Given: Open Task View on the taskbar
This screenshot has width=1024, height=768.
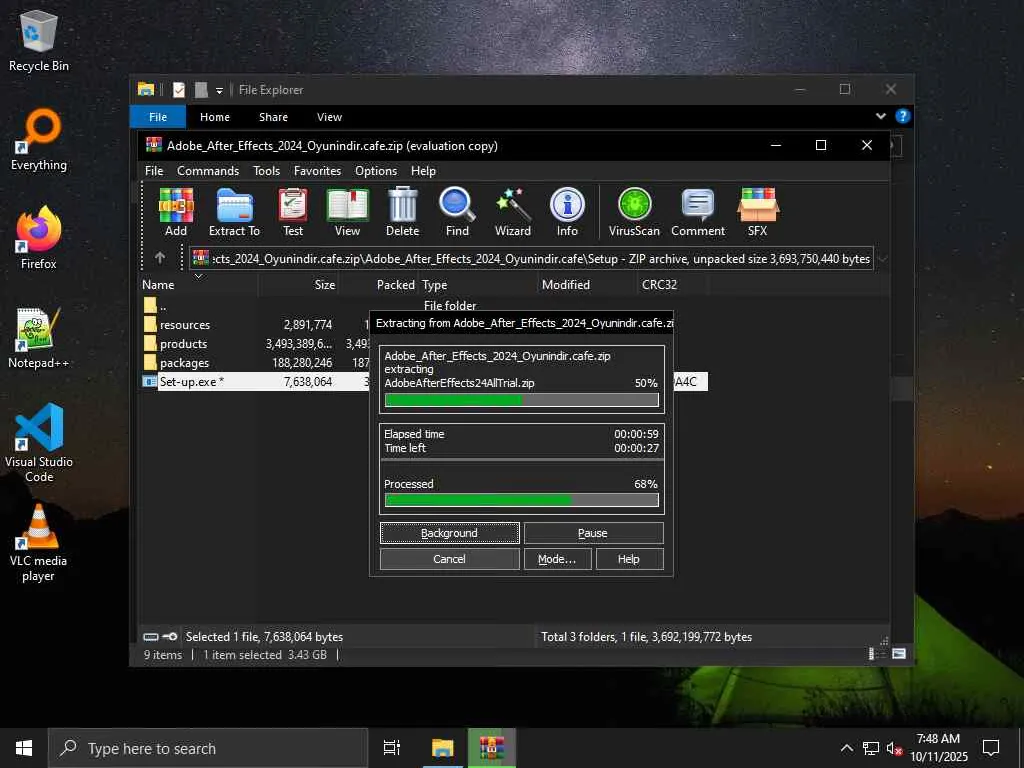Looking at the screenshot, I should click(x=391, y=748).
